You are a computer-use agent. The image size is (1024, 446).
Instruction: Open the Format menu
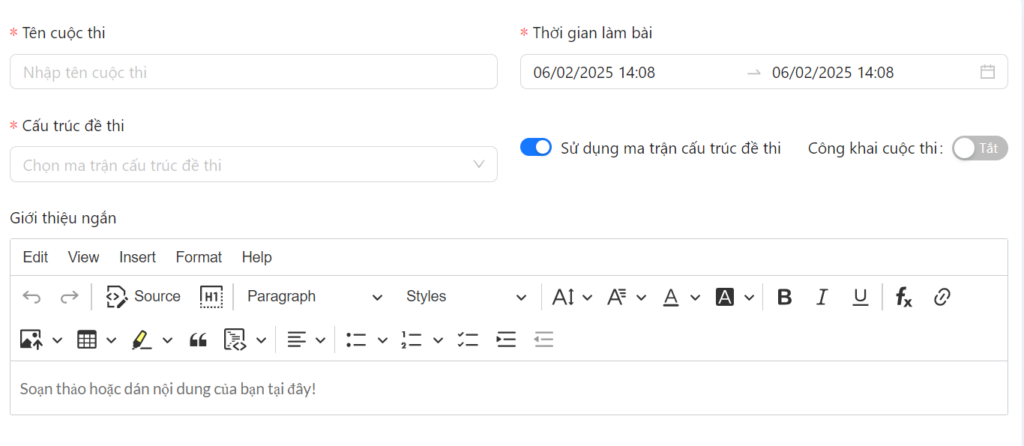[199, 257]
